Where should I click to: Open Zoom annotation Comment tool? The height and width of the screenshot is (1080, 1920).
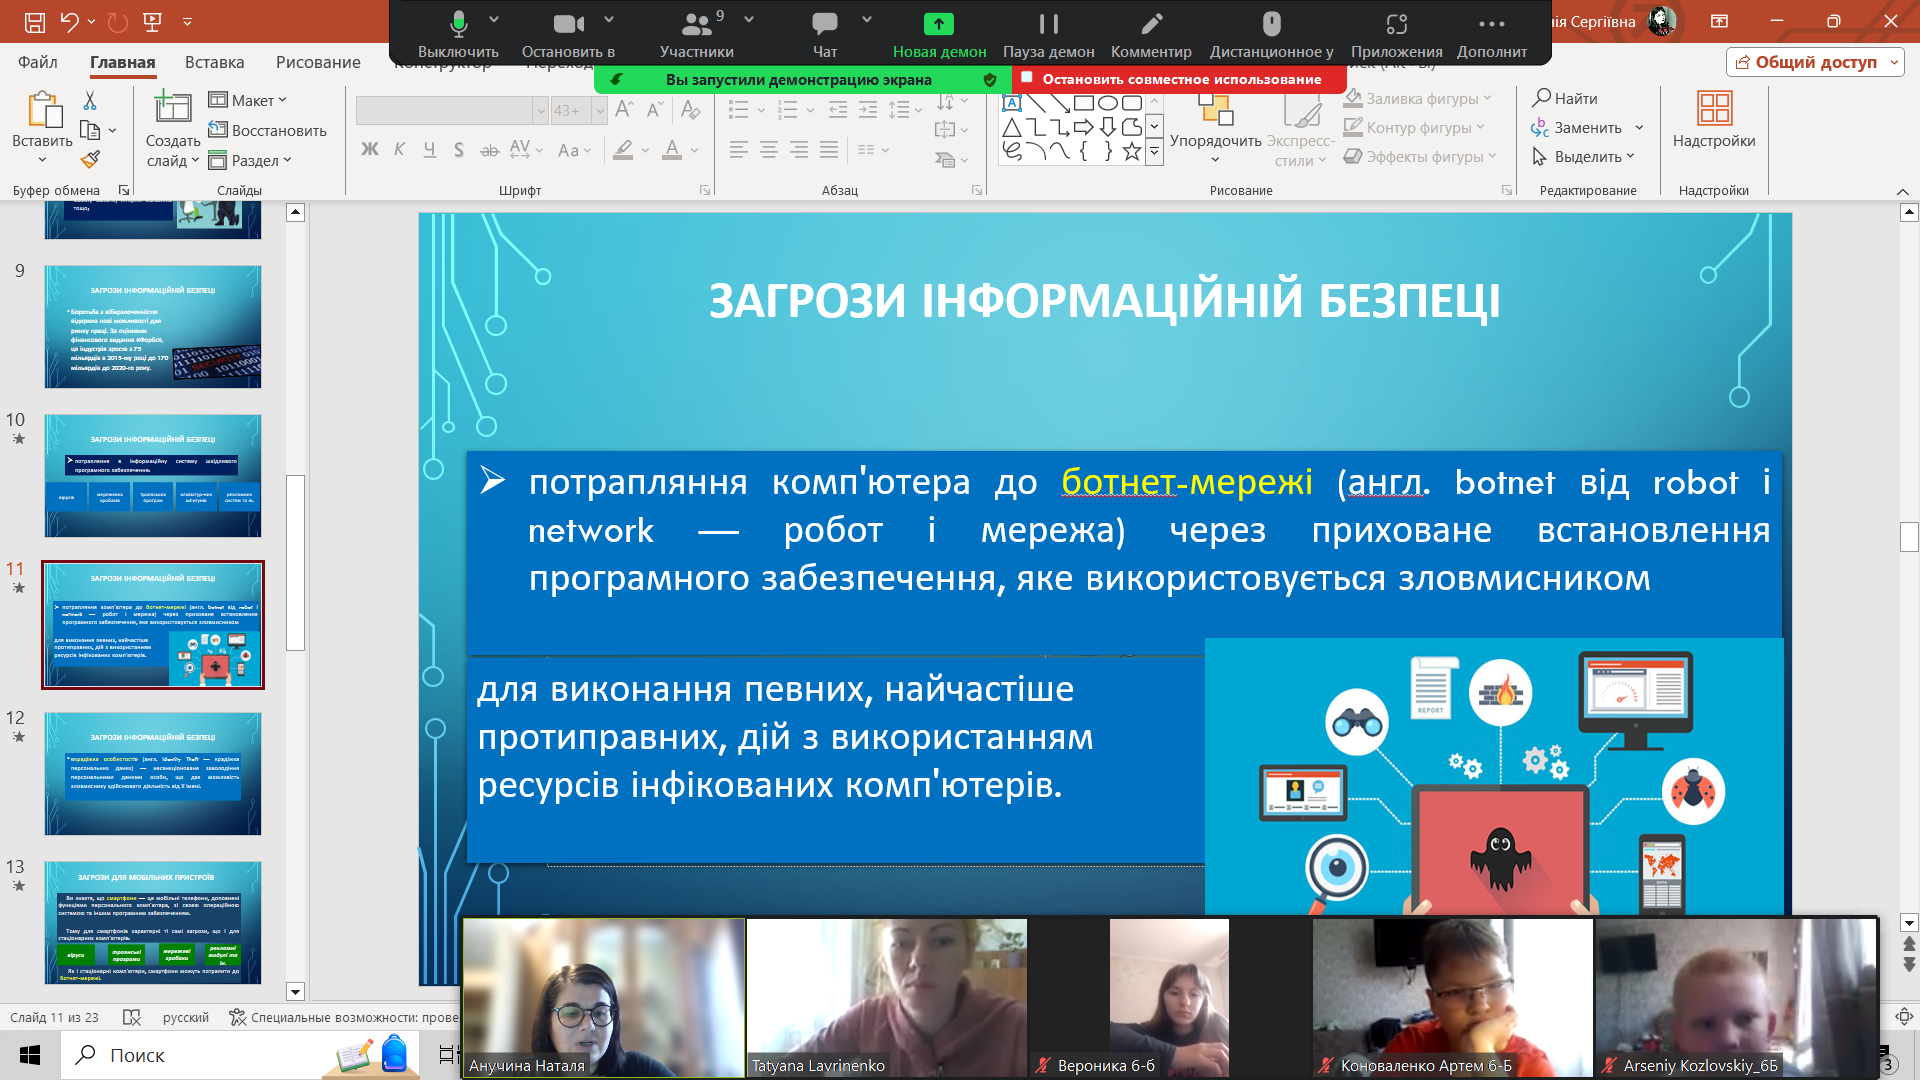coord(1151,35)
